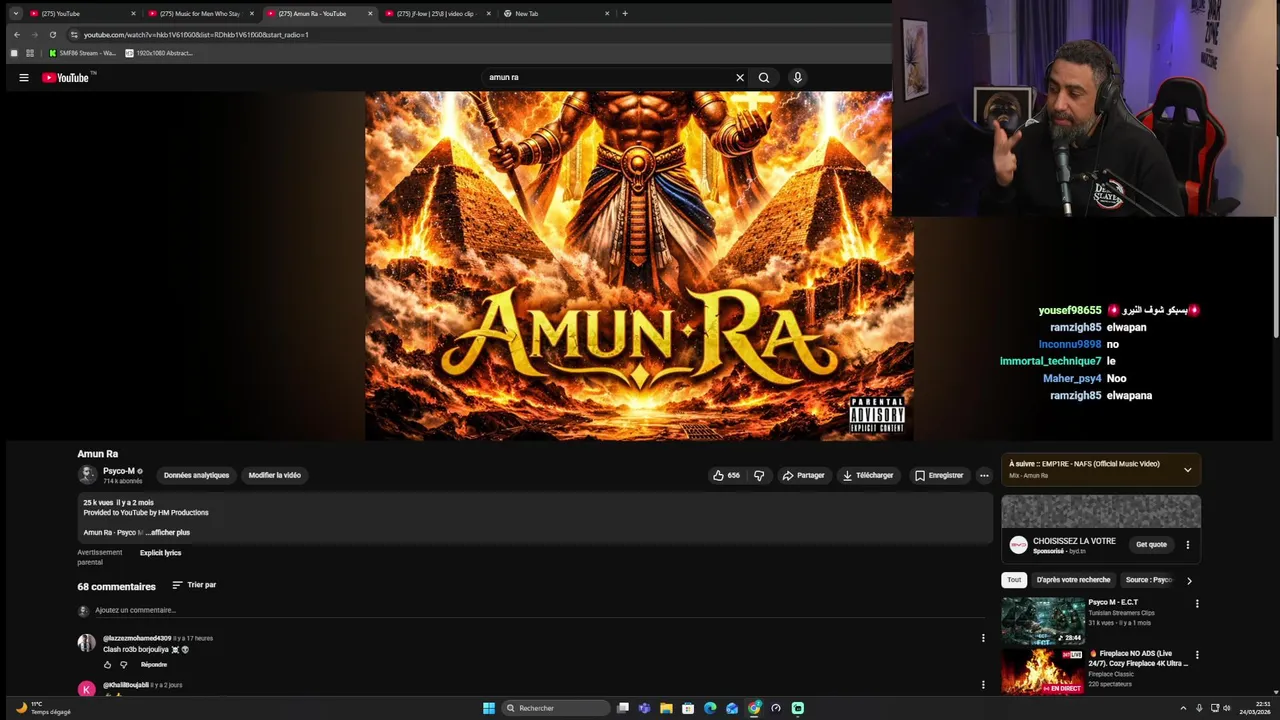1280x720 pixels.
Task: Open Données analytiques
Action: [196, 475]
